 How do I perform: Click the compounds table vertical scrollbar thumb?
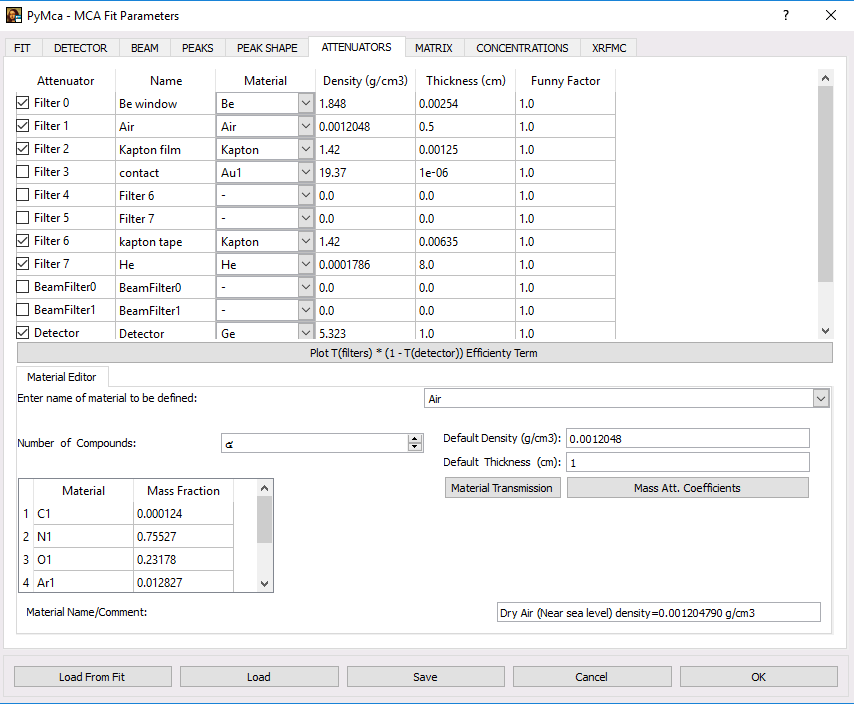point(264,520)
